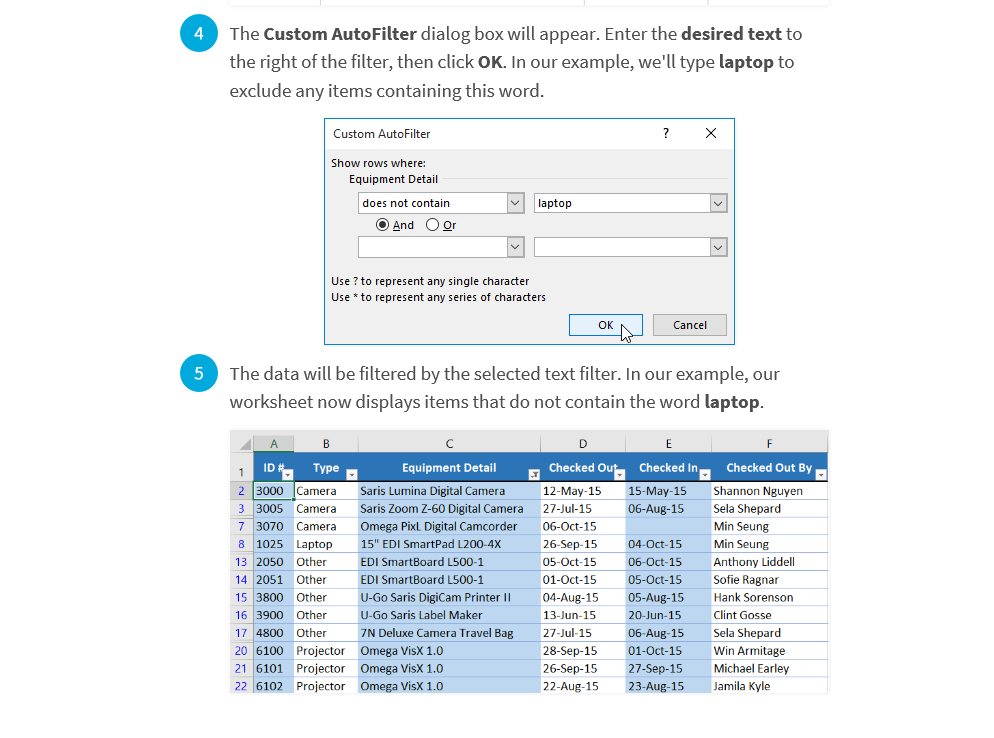Click cell 'Saris Zoom Z-60 Digital Camera'
This screenshot has width=994, height=738.
(x=449, y=508)
